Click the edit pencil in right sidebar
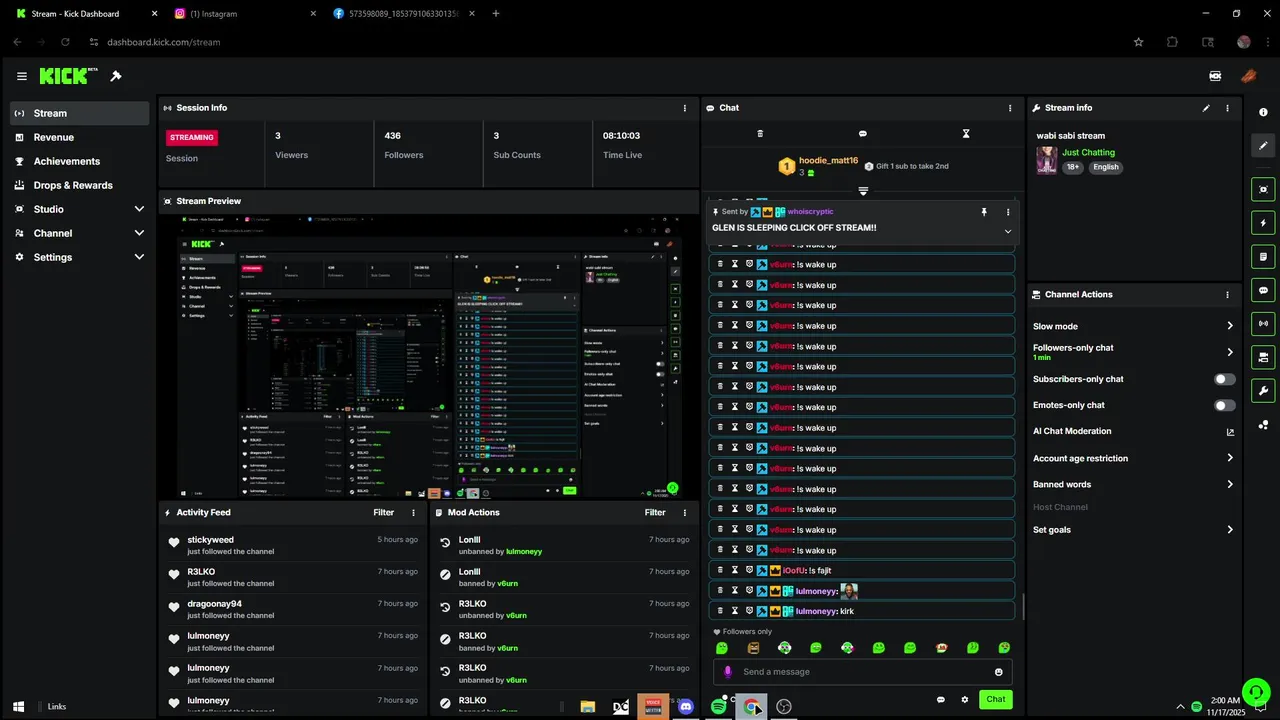This screenshot has width=1280, height=720. [1264, 145]
